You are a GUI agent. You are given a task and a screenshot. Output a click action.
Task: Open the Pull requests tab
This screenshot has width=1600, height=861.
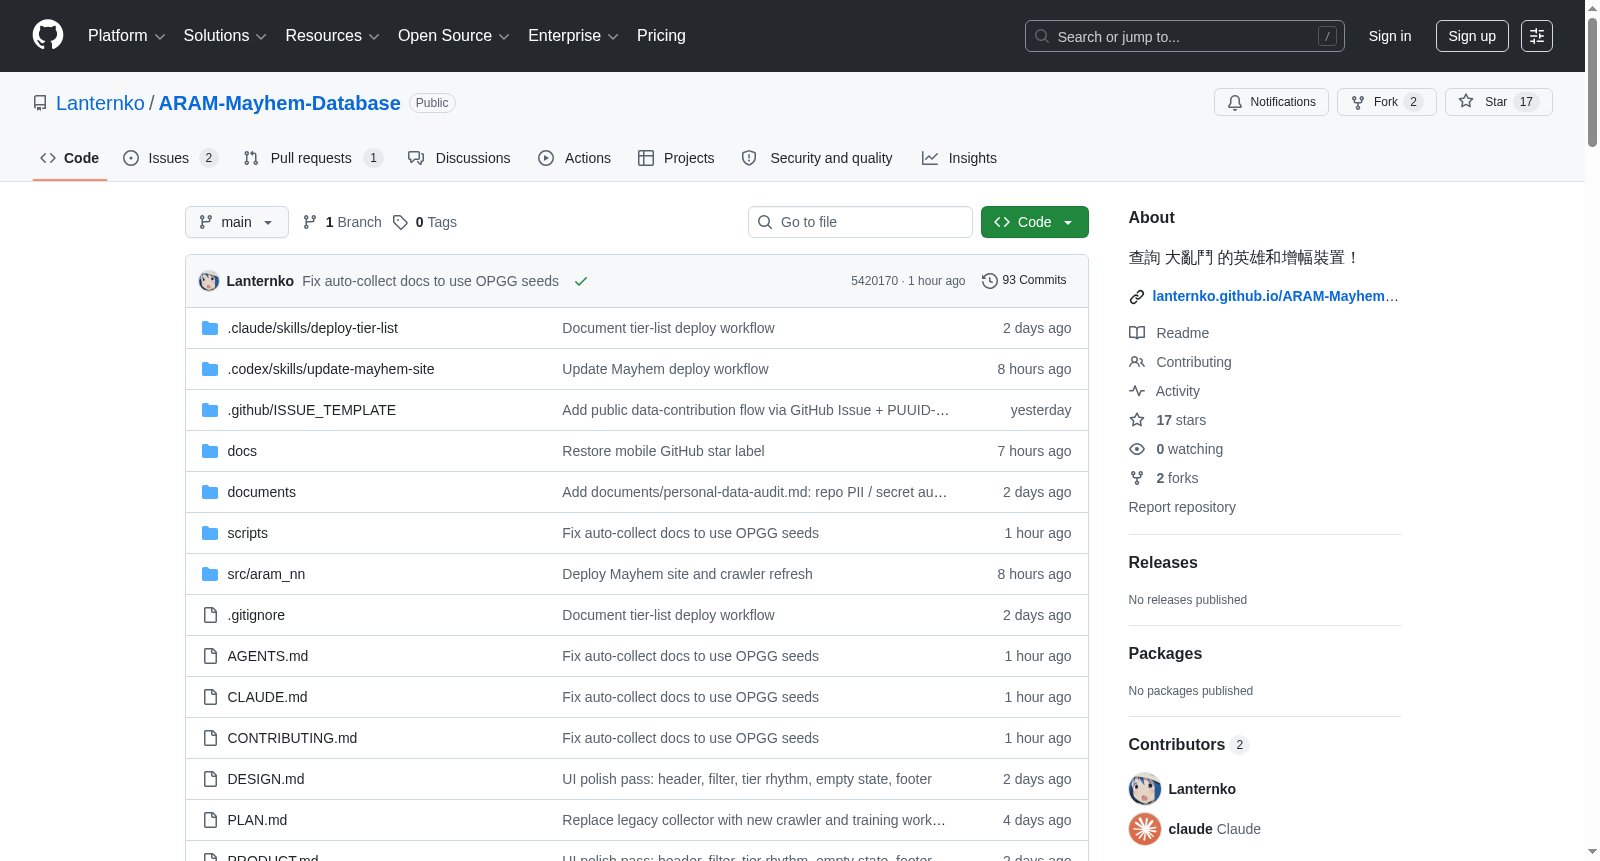(313, 158)
